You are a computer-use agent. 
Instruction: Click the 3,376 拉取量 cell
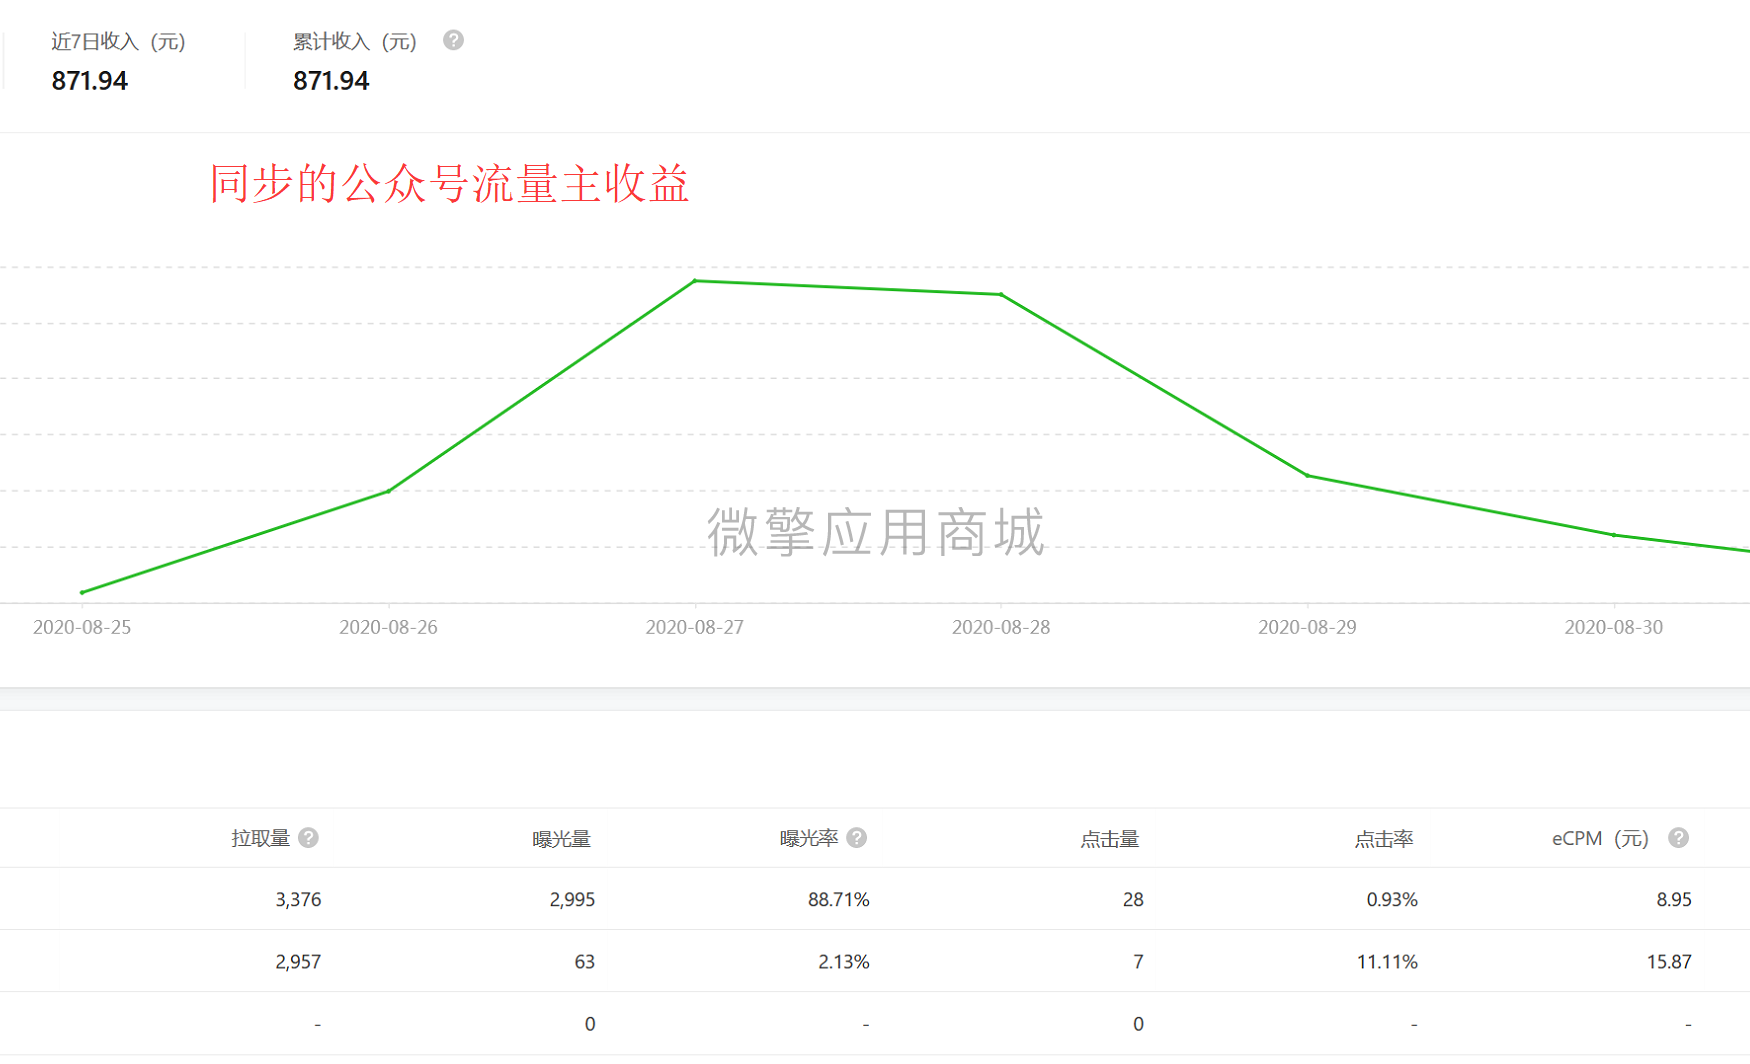pyautogui.click(x=298, y=899)
